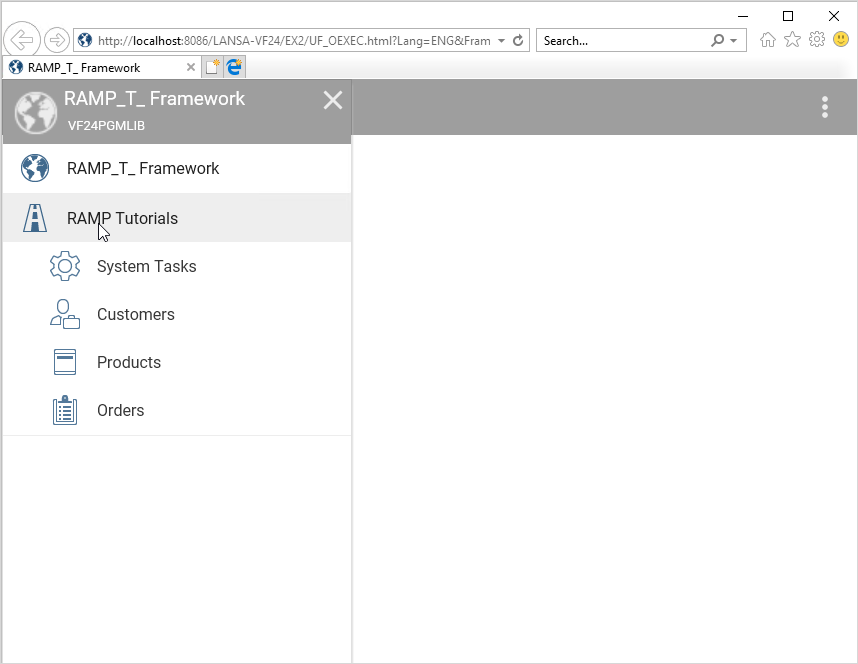Close the navigation drawer with X
The image size is (858, 664).
point(333,100)
